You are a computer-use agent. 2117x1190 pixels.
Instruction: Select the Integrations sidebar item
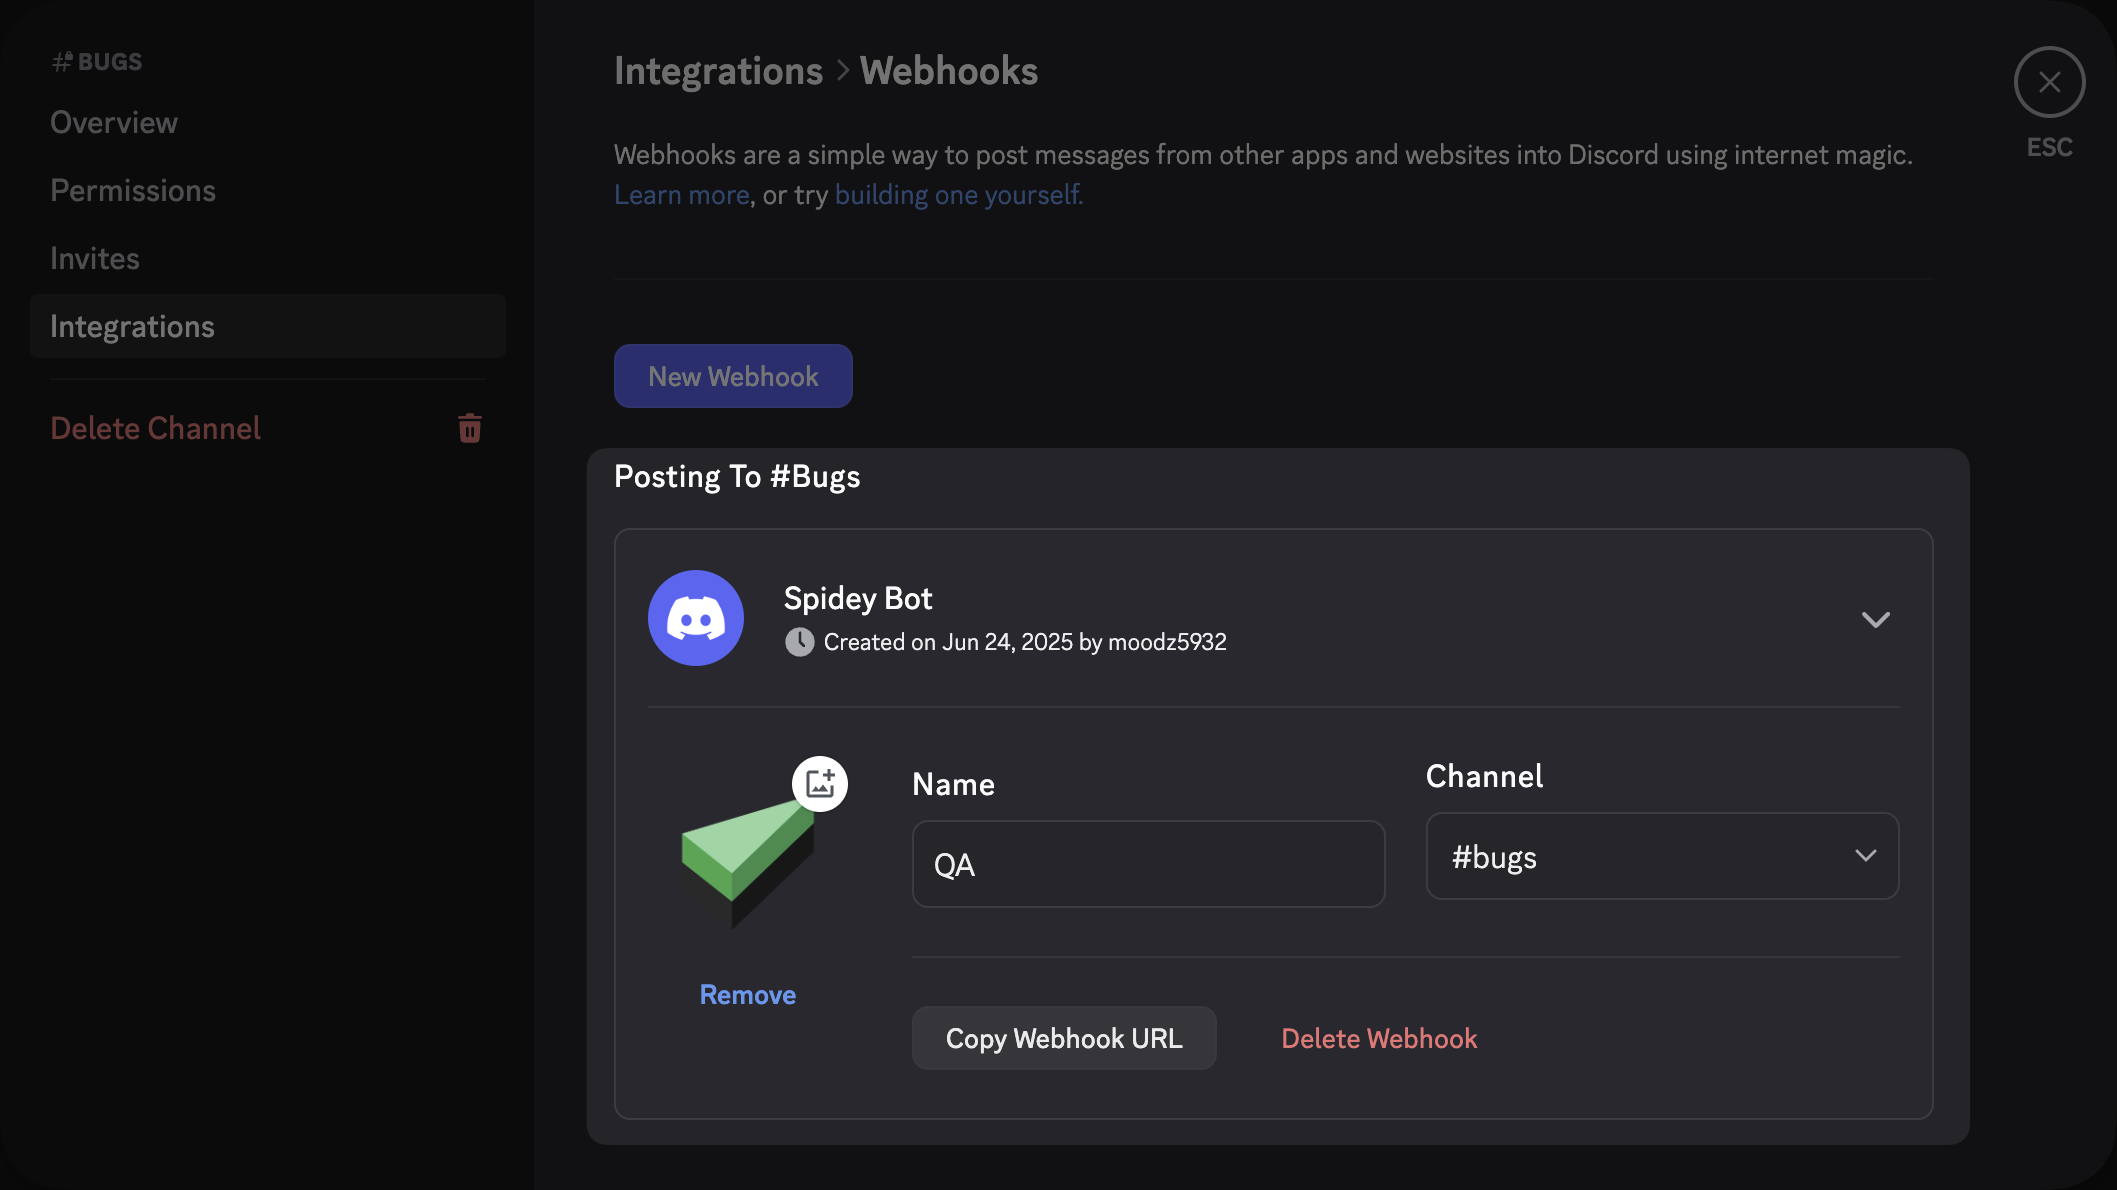pyautogui.click(x=132, y=326)
